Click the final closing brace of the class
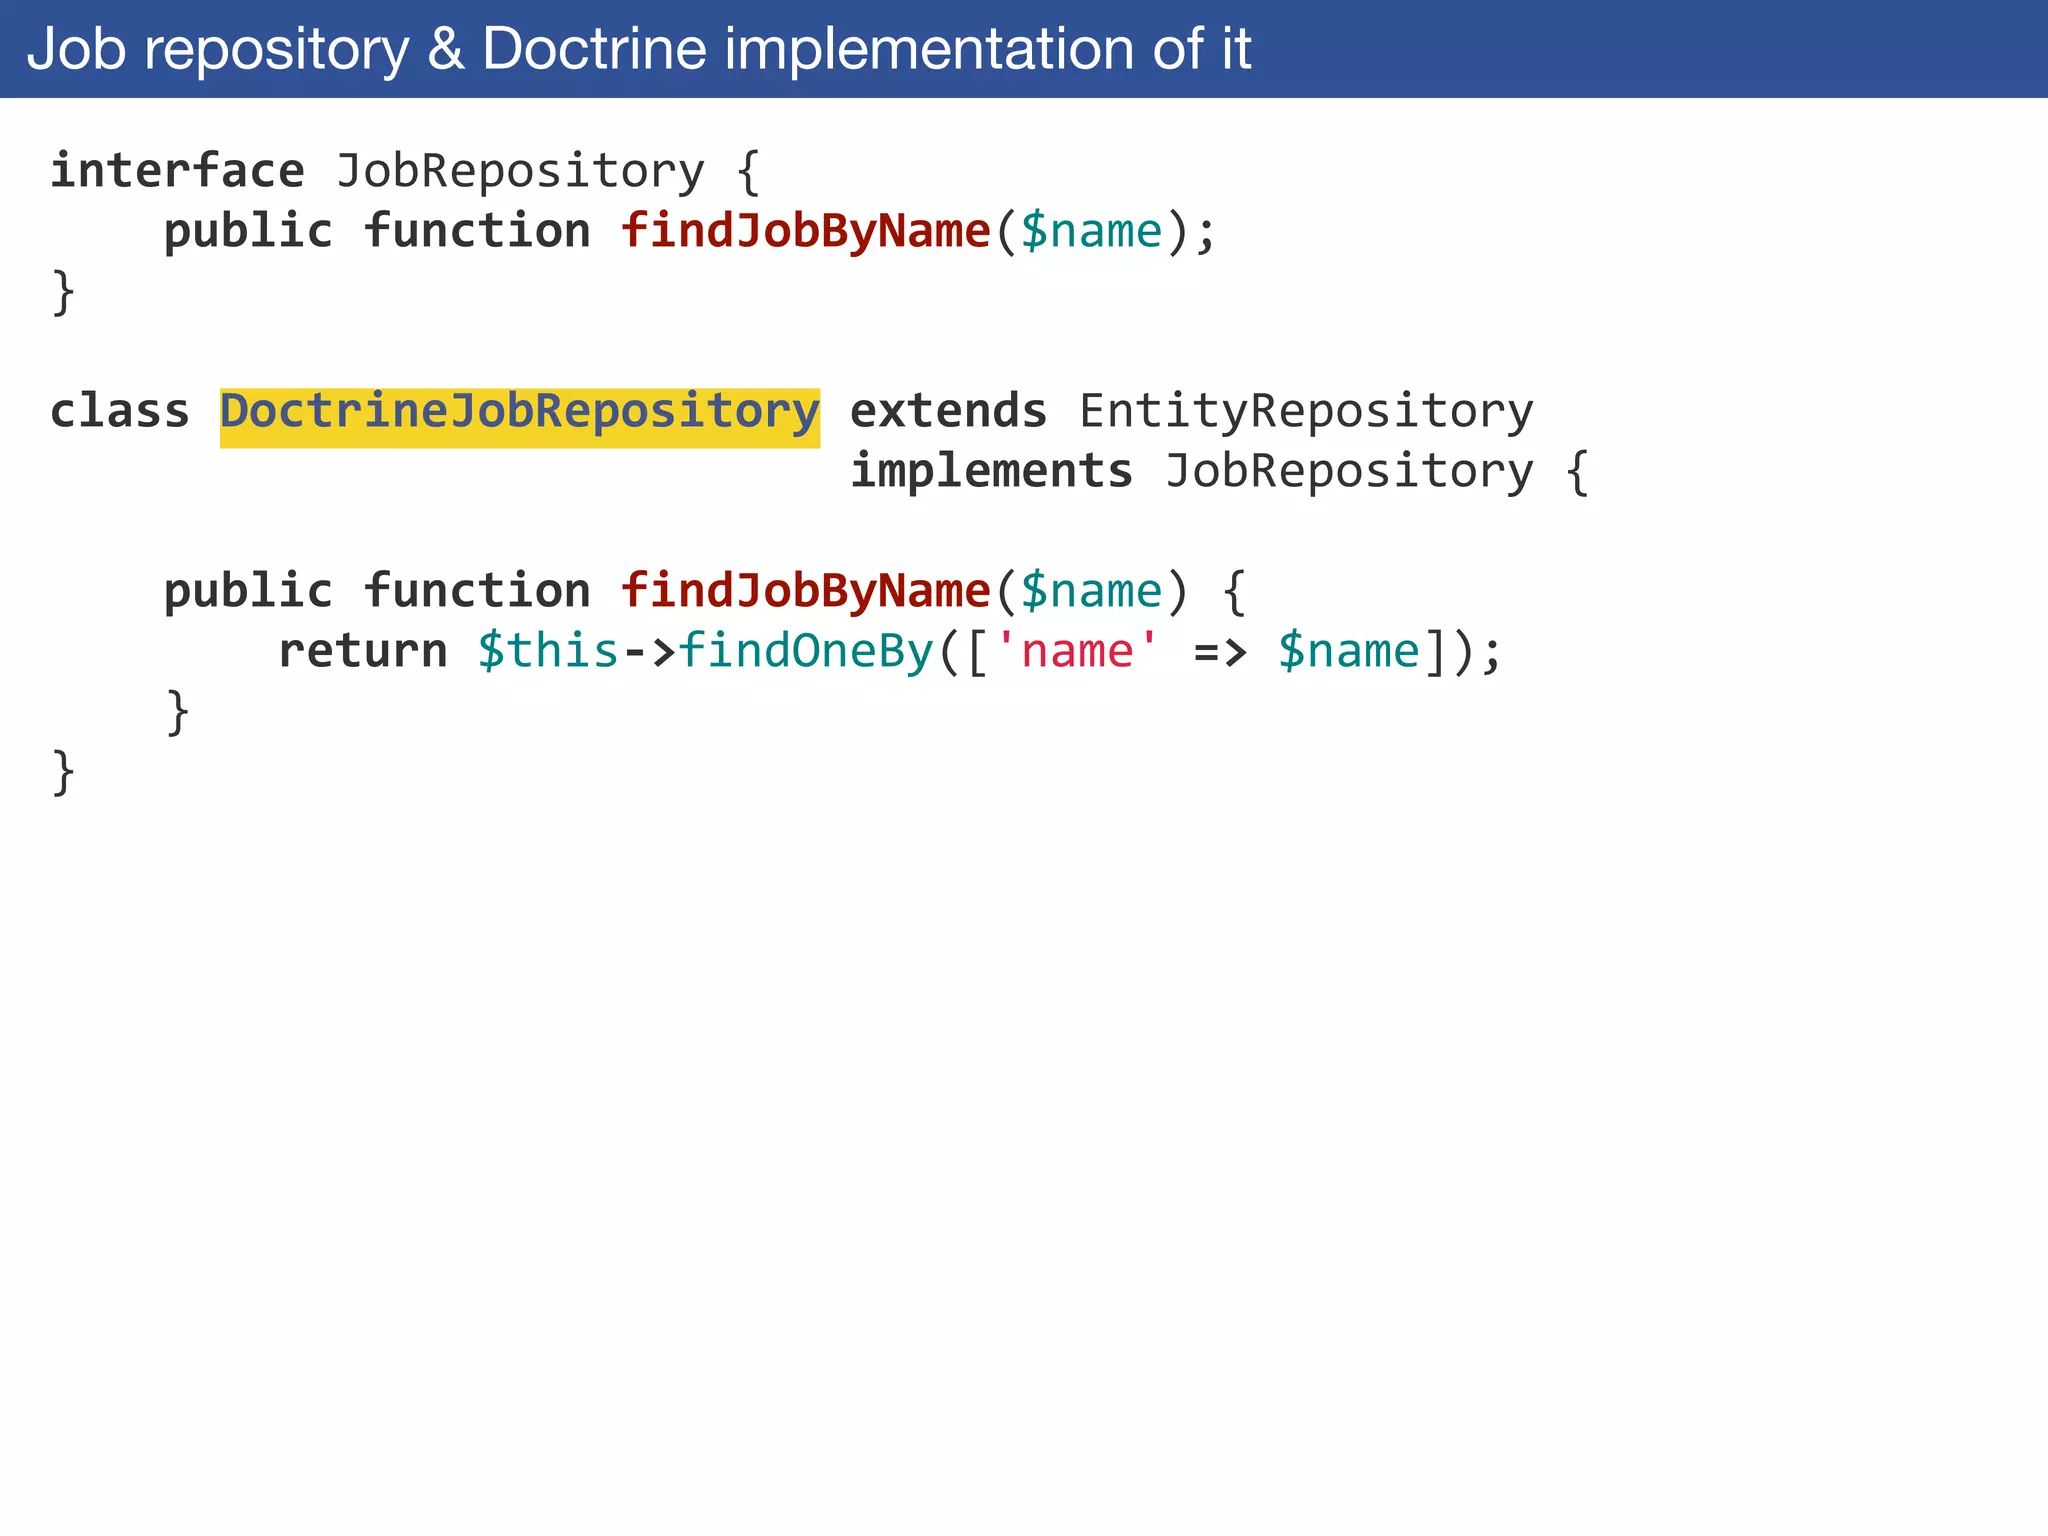This screenshot has height=1536, width=2048. 63,772
